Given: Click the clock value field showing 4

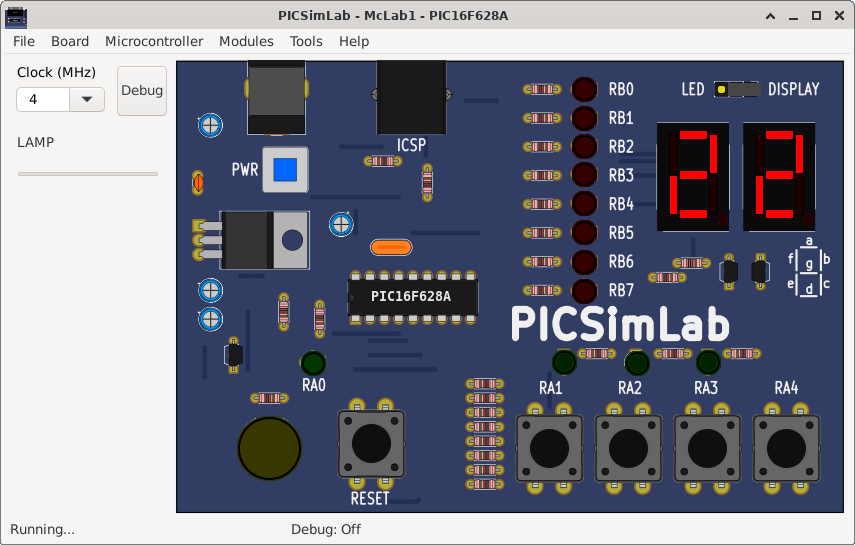Looking at the screenshot, I should 43,99.
